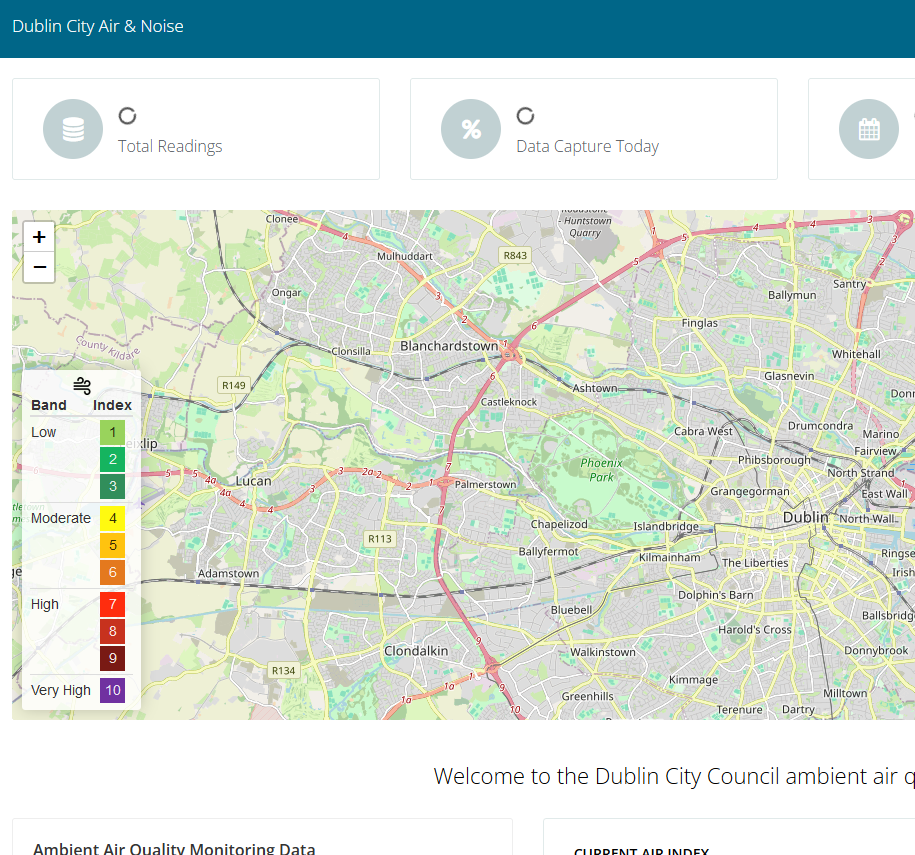Toggle the Moderate band filter in the legend
Image resolution: width=915 pixels, height=855 pixels.
[x=60, y=518]
